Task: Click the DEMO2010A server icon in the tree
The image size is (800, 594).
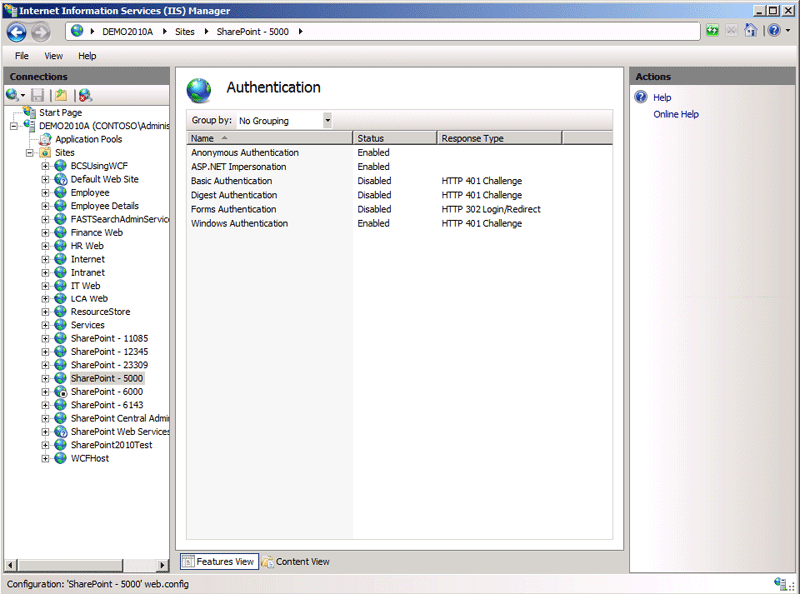Action: click(29, 125)
